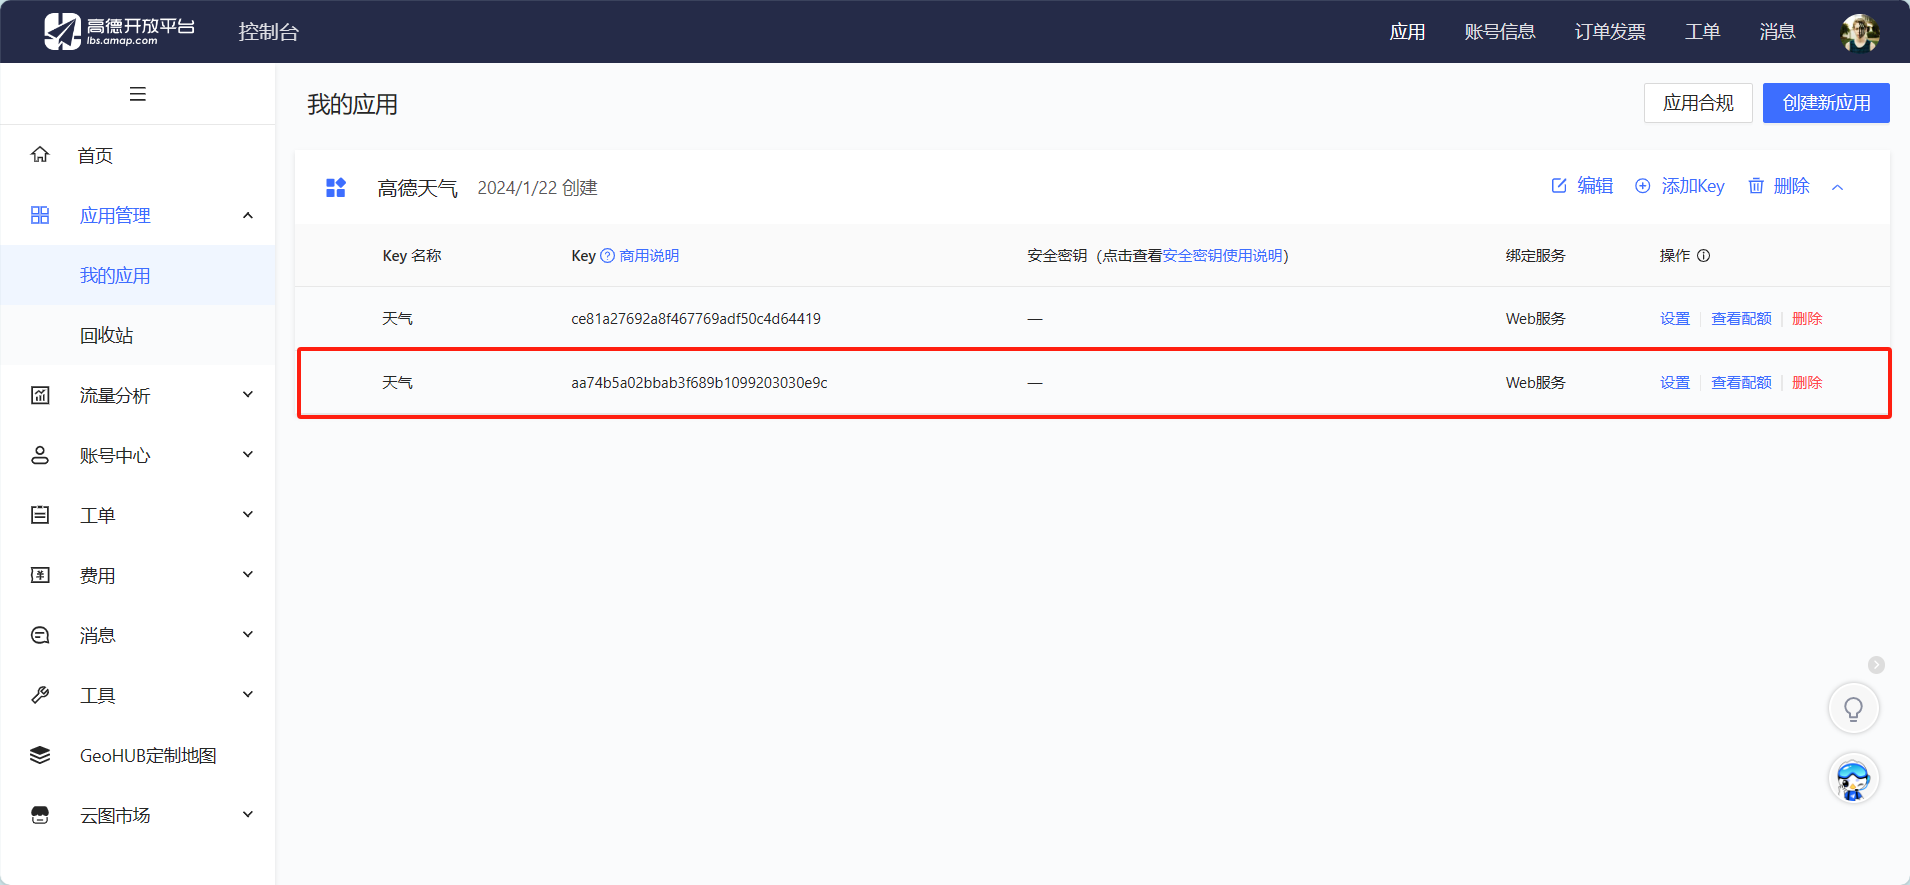Select 我的应用 in sidebar
This screenshot has height=885, width=1910.
[138, 275]
